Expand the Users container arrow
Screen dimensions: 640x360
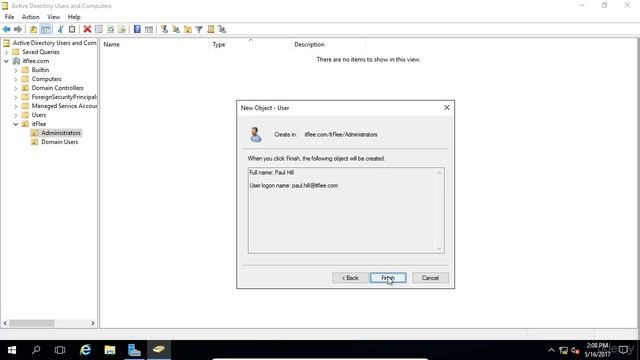(x=16, y=115)
